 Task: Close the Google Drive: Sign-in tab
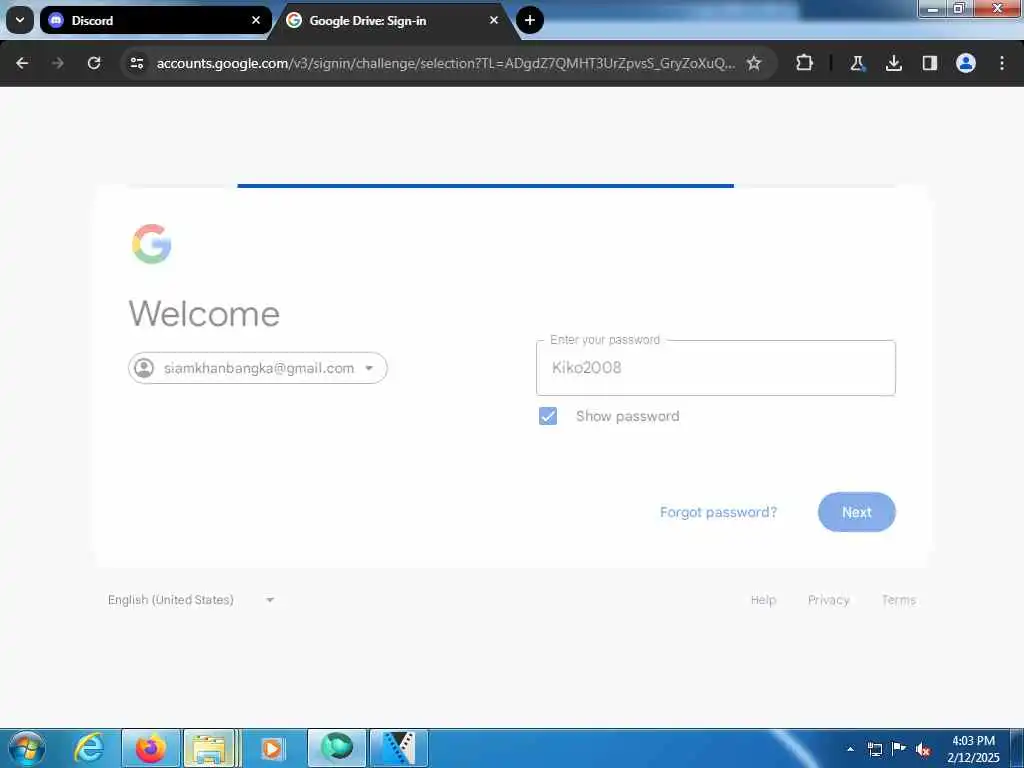click(494, 20)
